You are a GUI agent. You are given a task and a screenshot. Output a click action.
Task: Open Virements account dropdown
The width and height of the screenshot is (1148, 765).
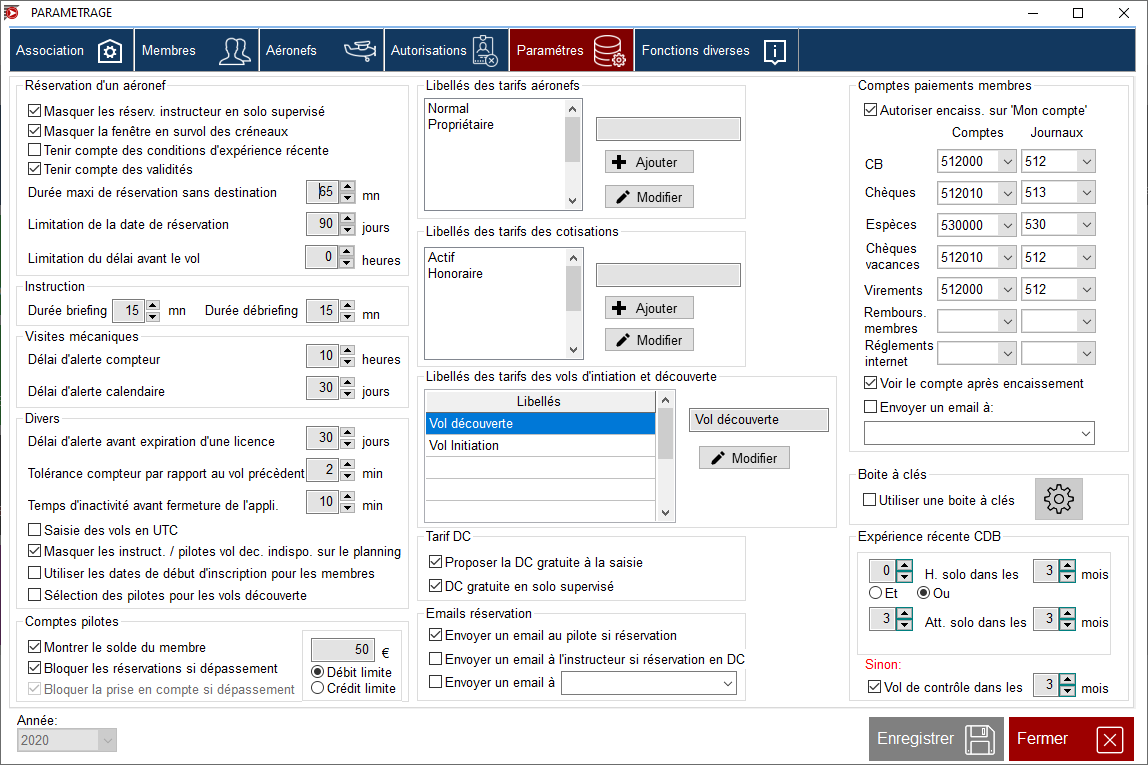tap(1007, 289)
